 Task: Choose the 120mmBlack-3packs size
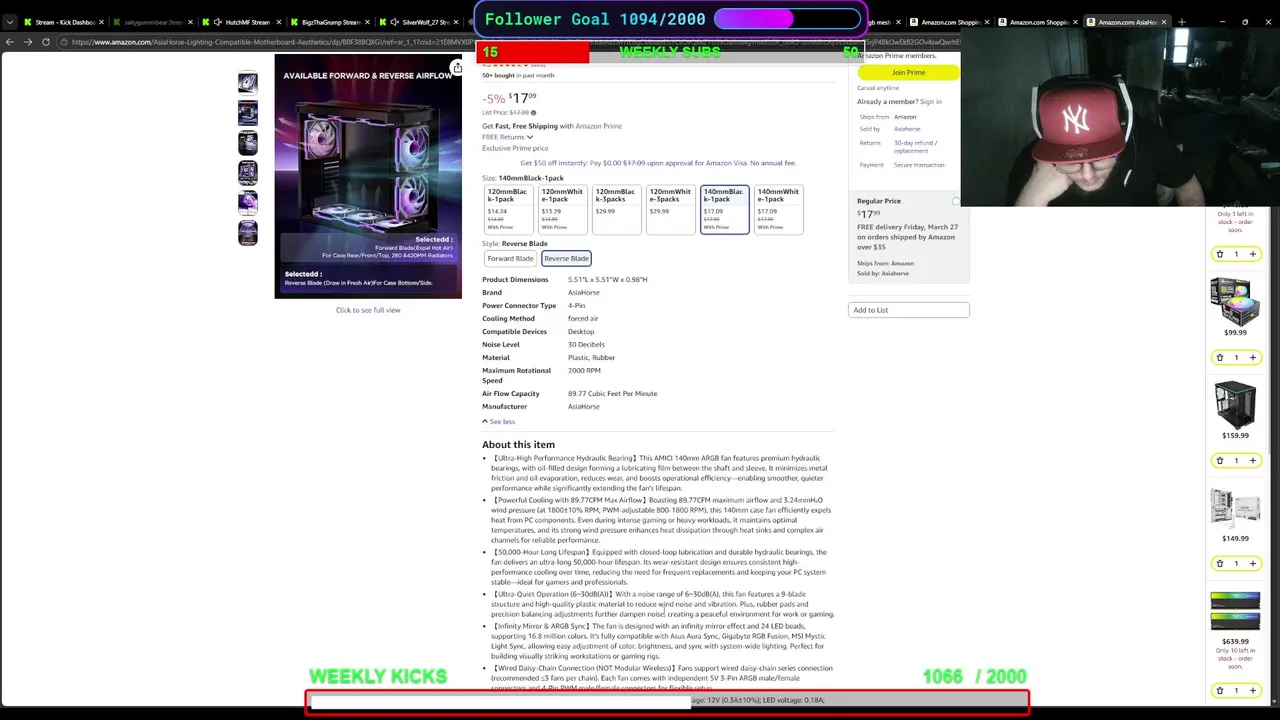coord(616,209)
